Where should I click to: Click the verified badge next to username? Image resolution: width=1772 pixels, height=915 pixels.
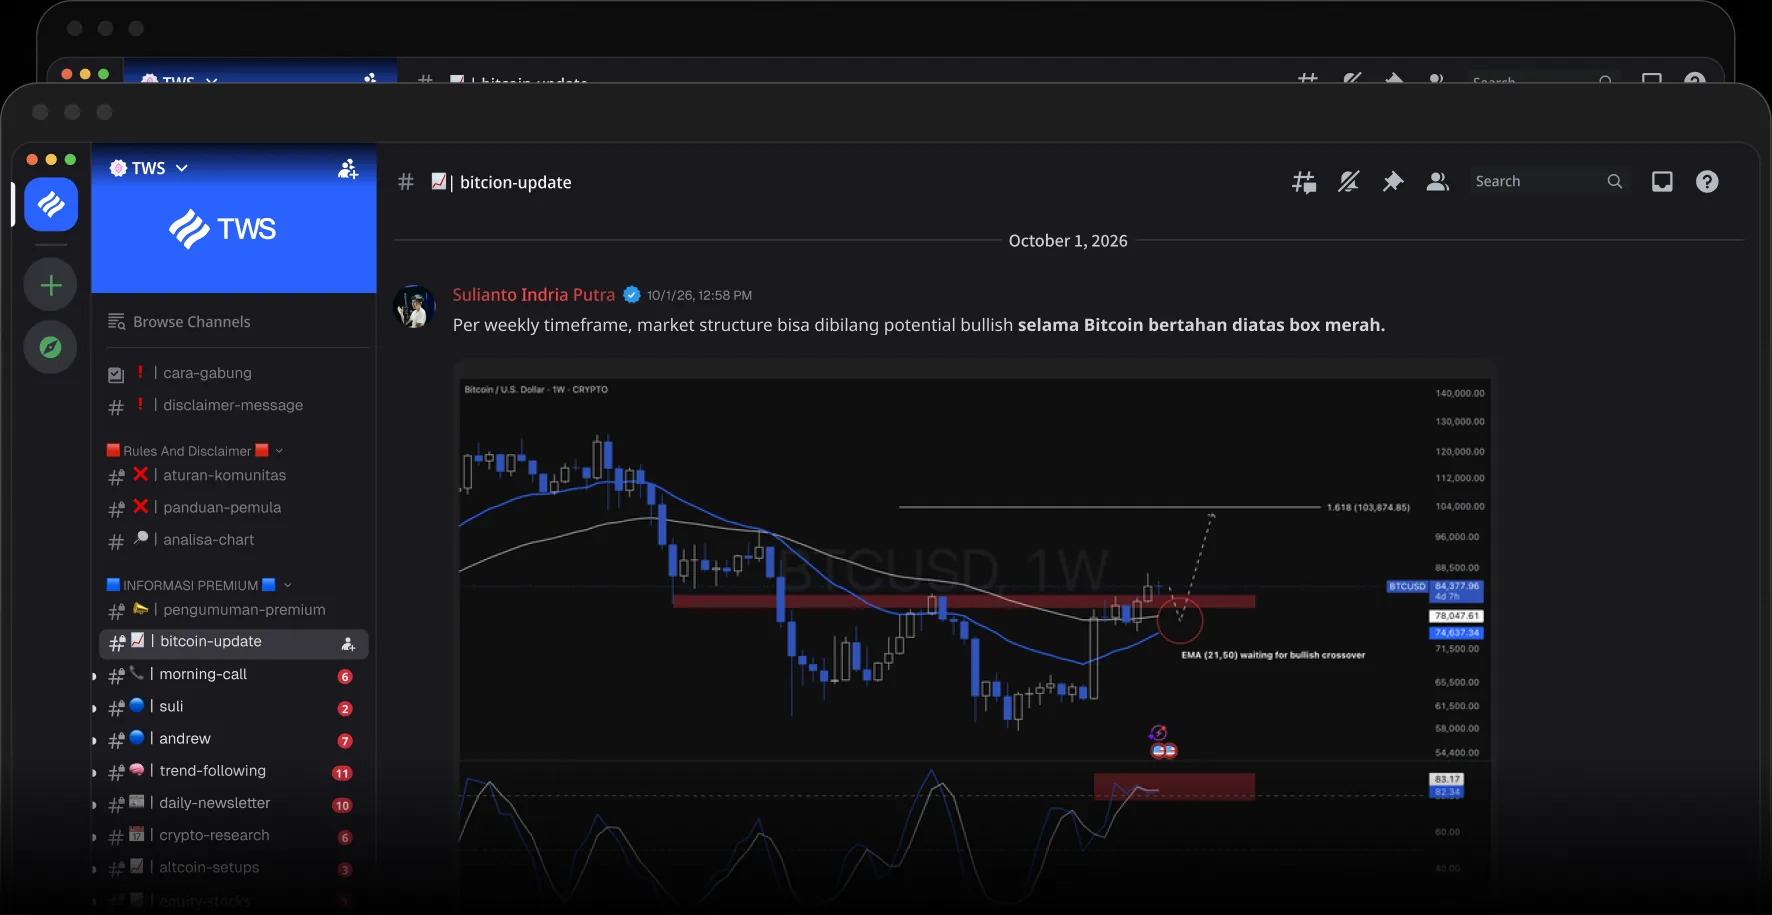pyautogui.click(x=632, y=294)
